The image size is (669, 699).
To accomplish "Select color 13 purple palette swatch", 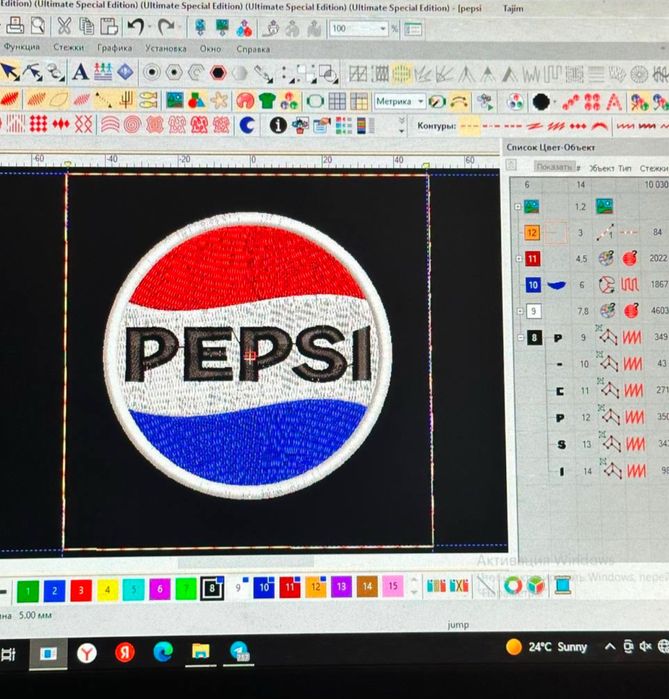I will point(341,586).
